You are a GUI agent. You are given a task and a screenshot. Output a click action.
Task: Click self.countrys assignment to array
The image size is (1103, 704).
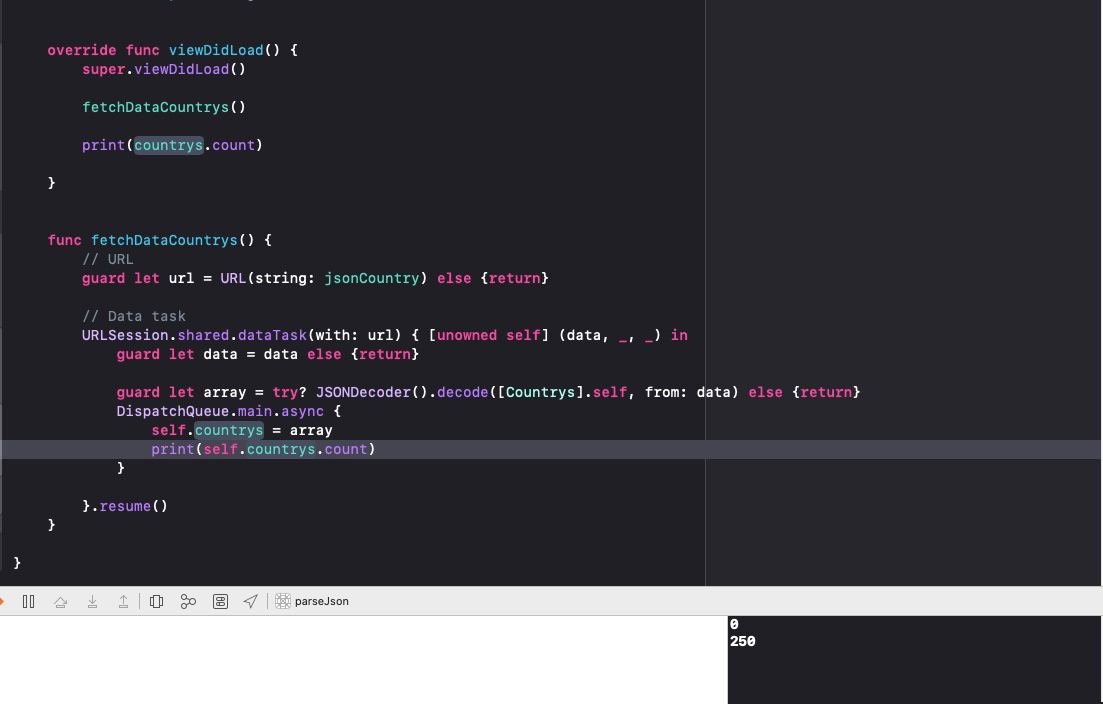tap(242, 430)
